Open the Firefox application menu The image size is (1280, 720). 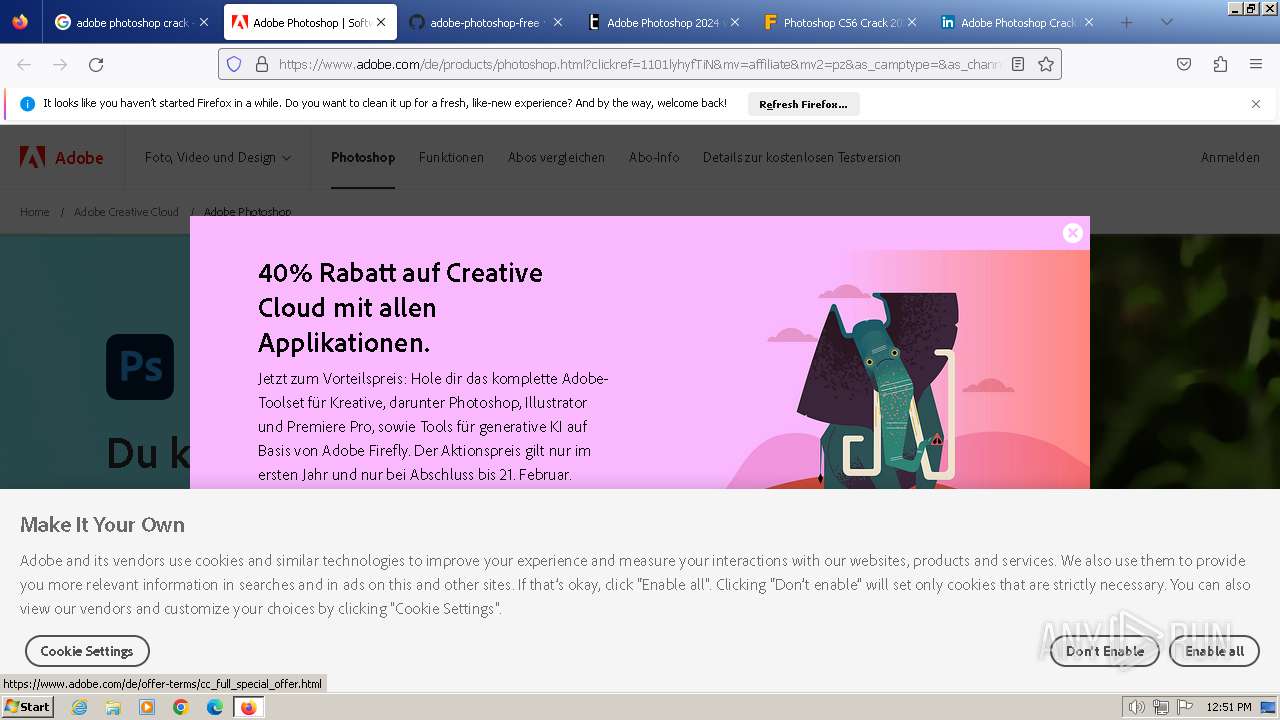click(1256, 64)
